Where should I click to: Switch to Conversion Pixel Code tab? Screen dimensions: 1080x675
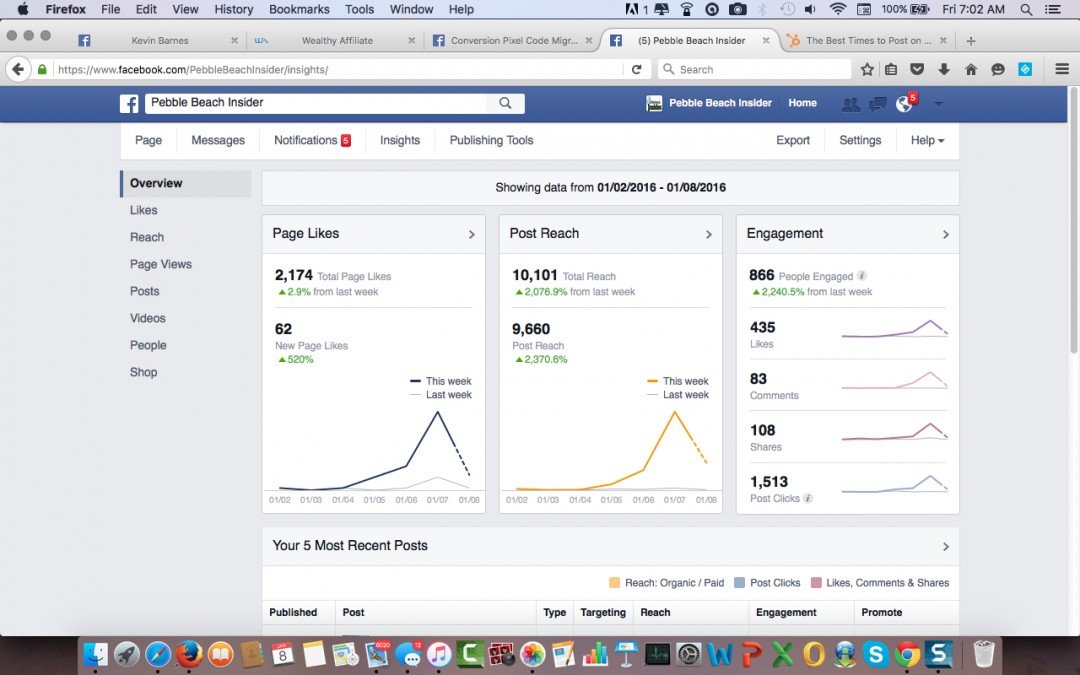[513, 41]
